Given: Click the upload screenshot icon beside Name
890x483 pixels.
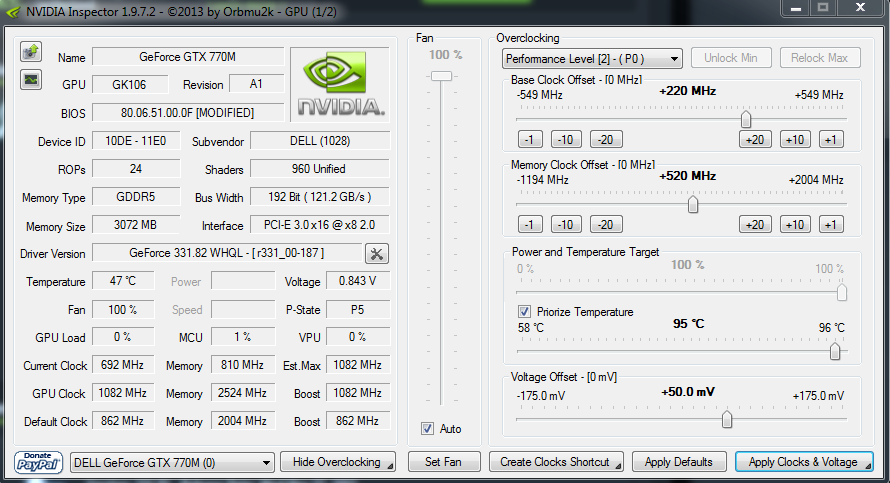Looking at the screenshot, I should 31,52.
